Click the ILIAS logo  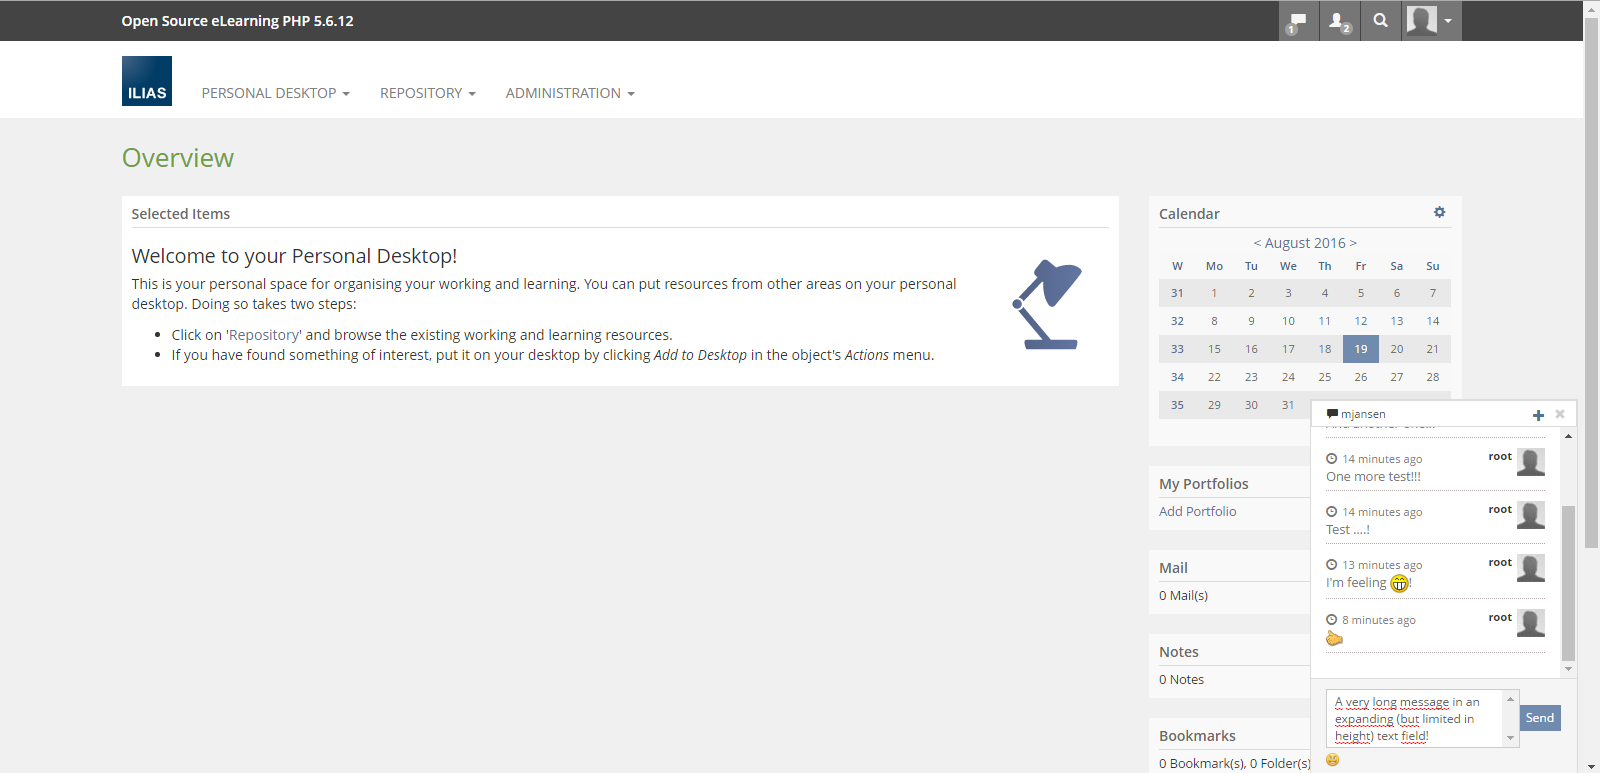tap(147, 81)
